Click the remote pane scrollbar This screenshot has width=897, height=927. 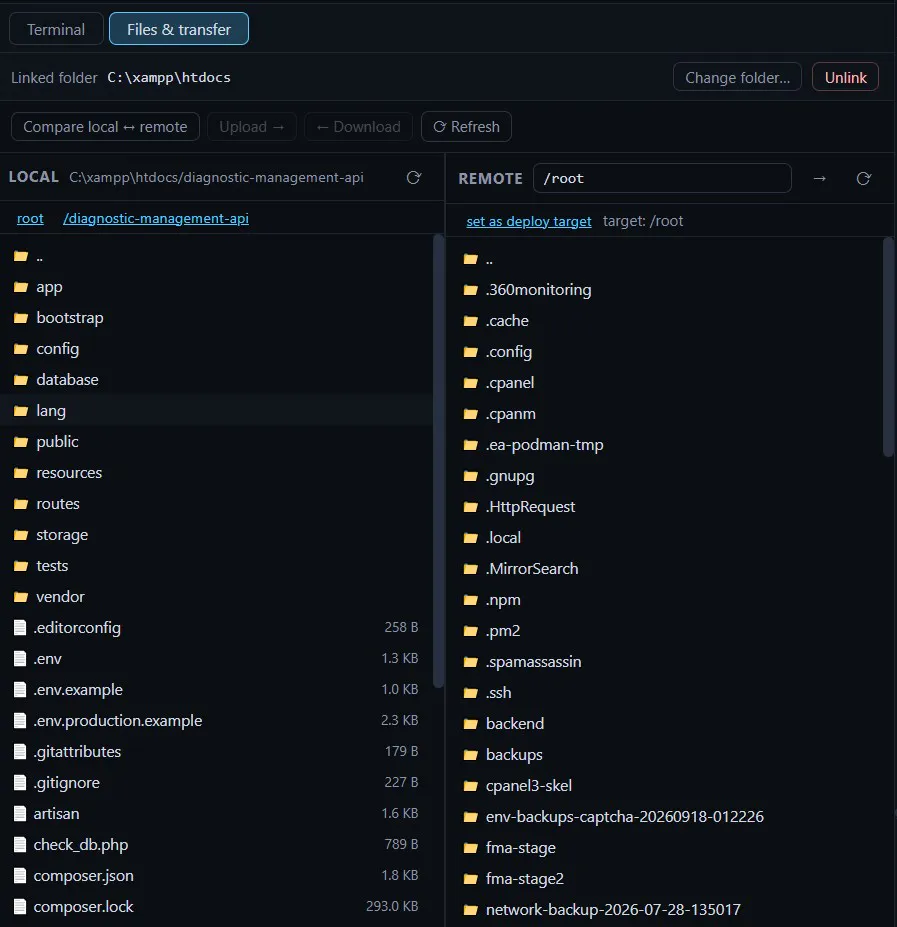pyautogui.click(x=888, y=347)
